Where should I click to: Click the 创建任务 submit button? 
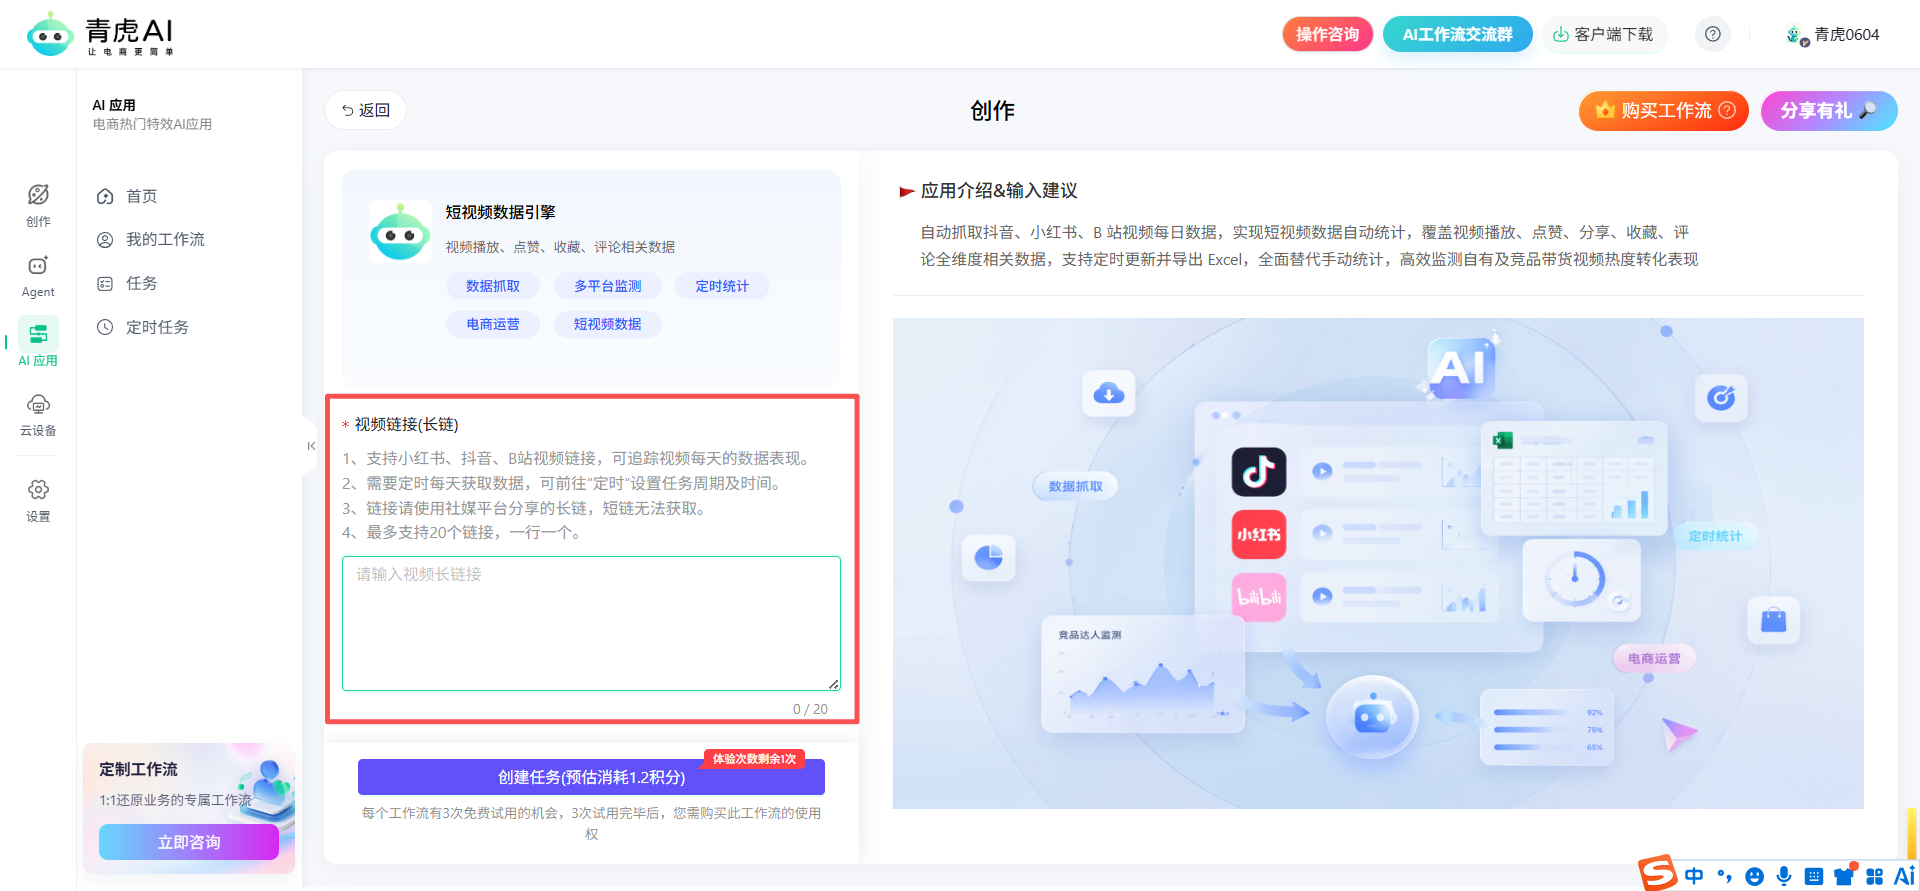[x=591, y=777]
